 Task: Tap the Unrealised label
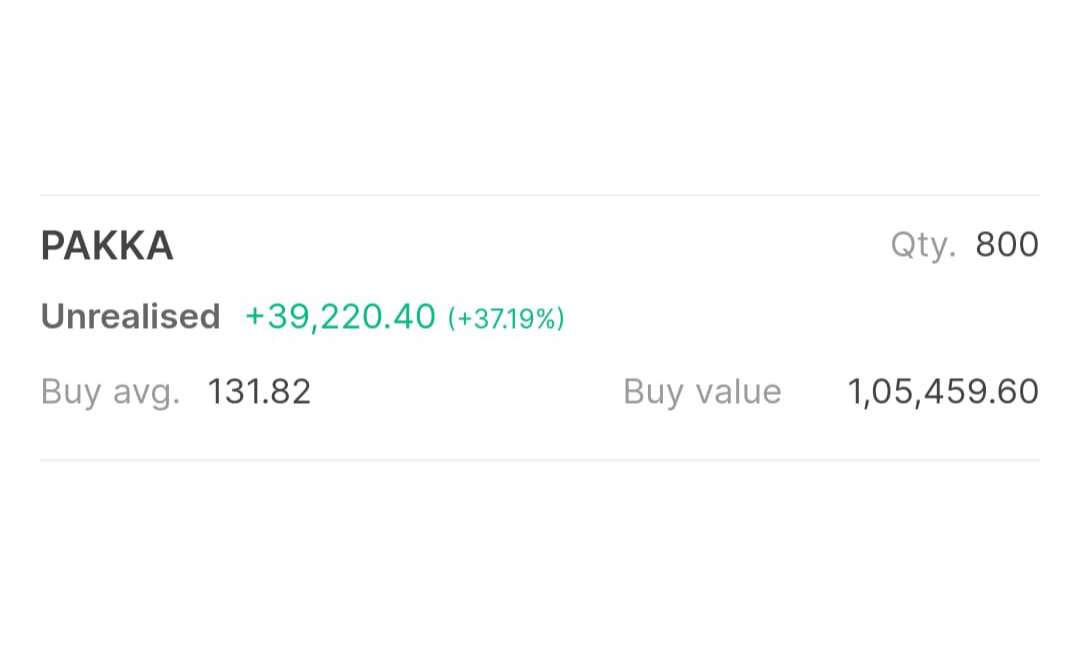pos(130,317)
